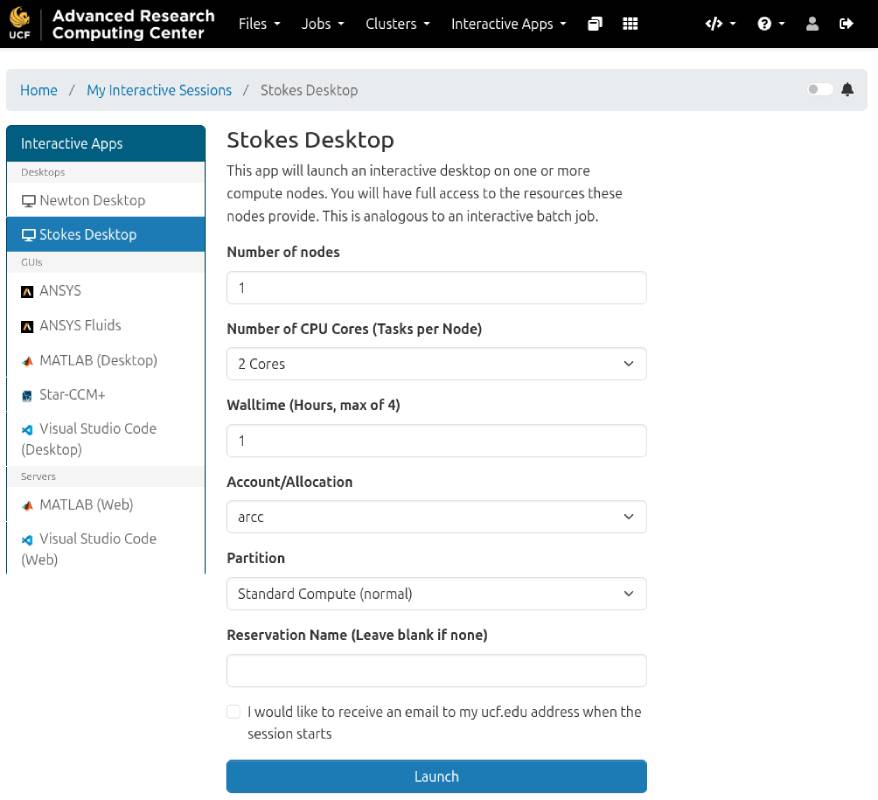Viewport: 878px width, 800px height.
Task: Select Newton Desktop in the sidebar
Action: (x=106, y=200)
